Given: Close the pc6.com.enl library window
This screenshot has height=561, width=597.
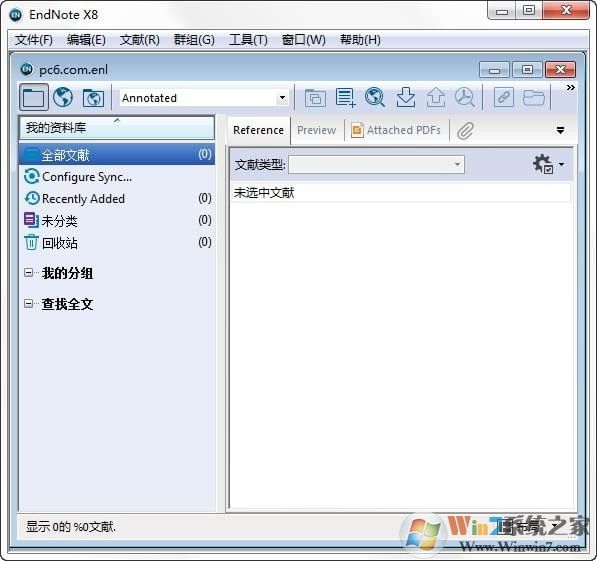Looking at the screenshot, I should click(560, 70).
